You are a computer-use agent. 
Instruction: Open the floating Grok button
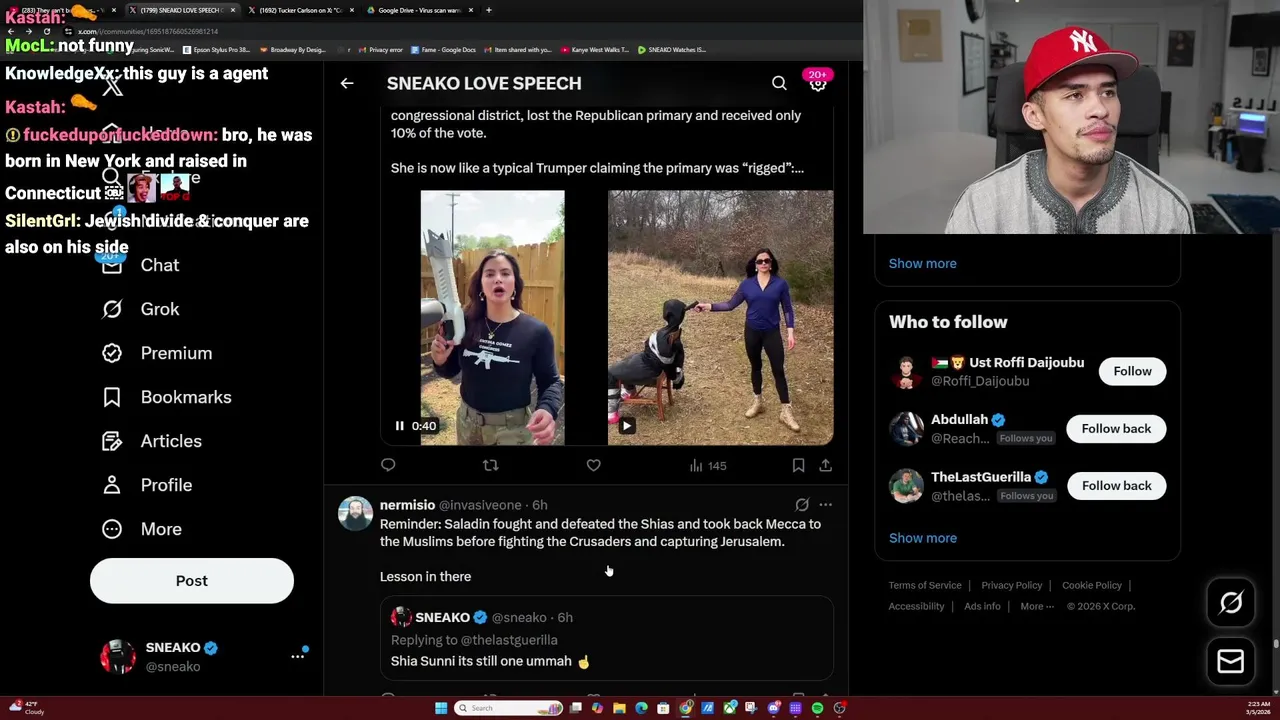pos(1231,602)
